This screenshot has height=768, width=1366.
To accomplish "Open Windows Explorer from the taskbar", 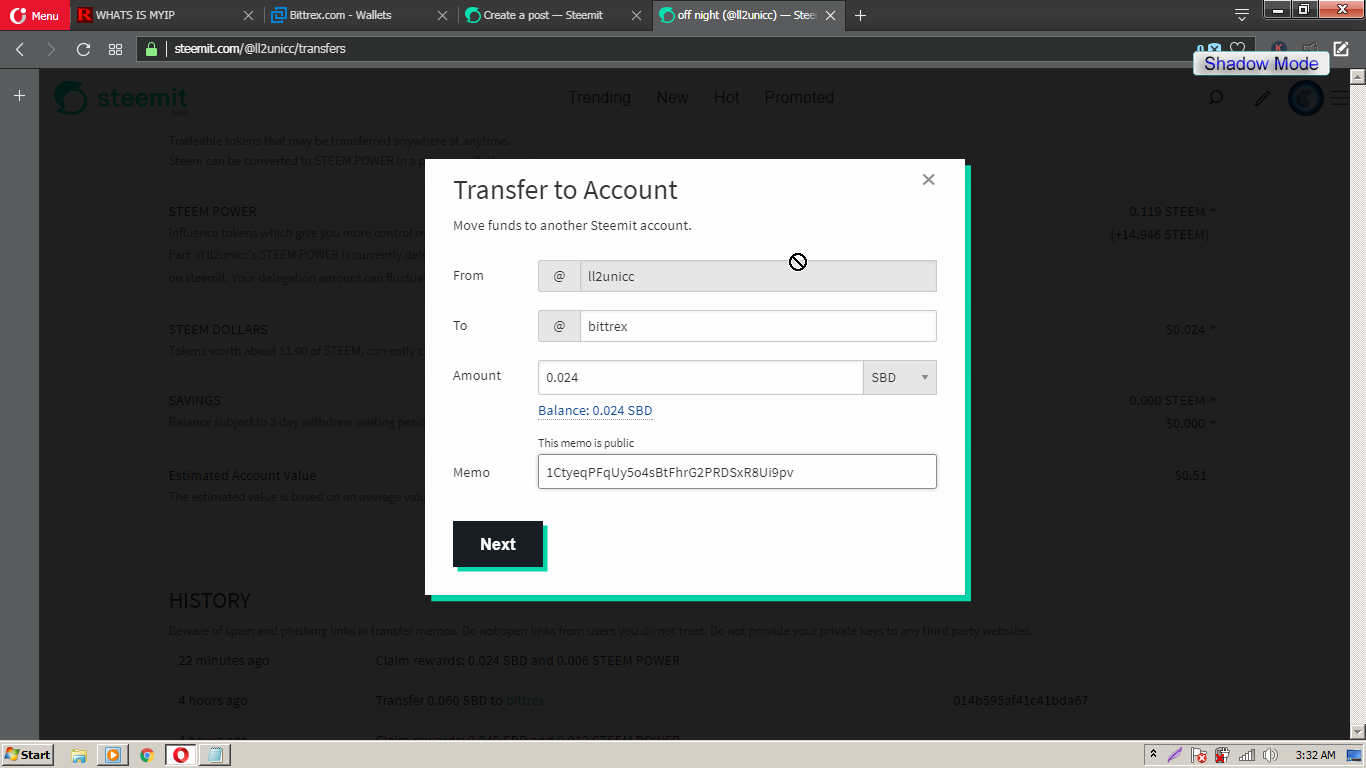I will pyautogui.click(x=79, y=755).
